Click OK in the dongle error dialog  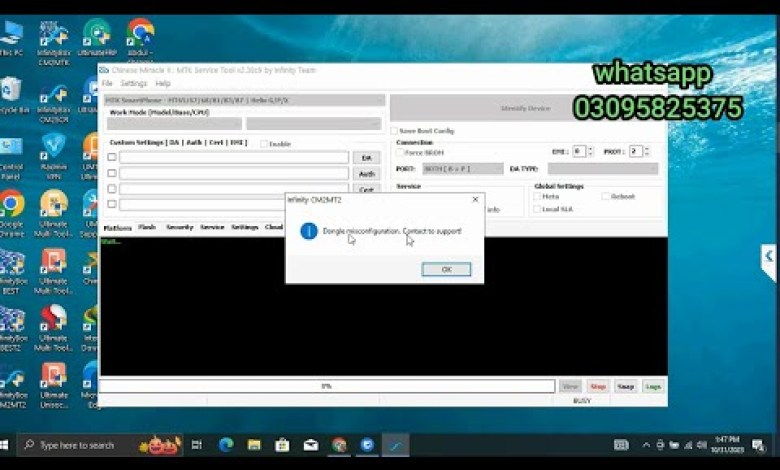pos(446,269)
